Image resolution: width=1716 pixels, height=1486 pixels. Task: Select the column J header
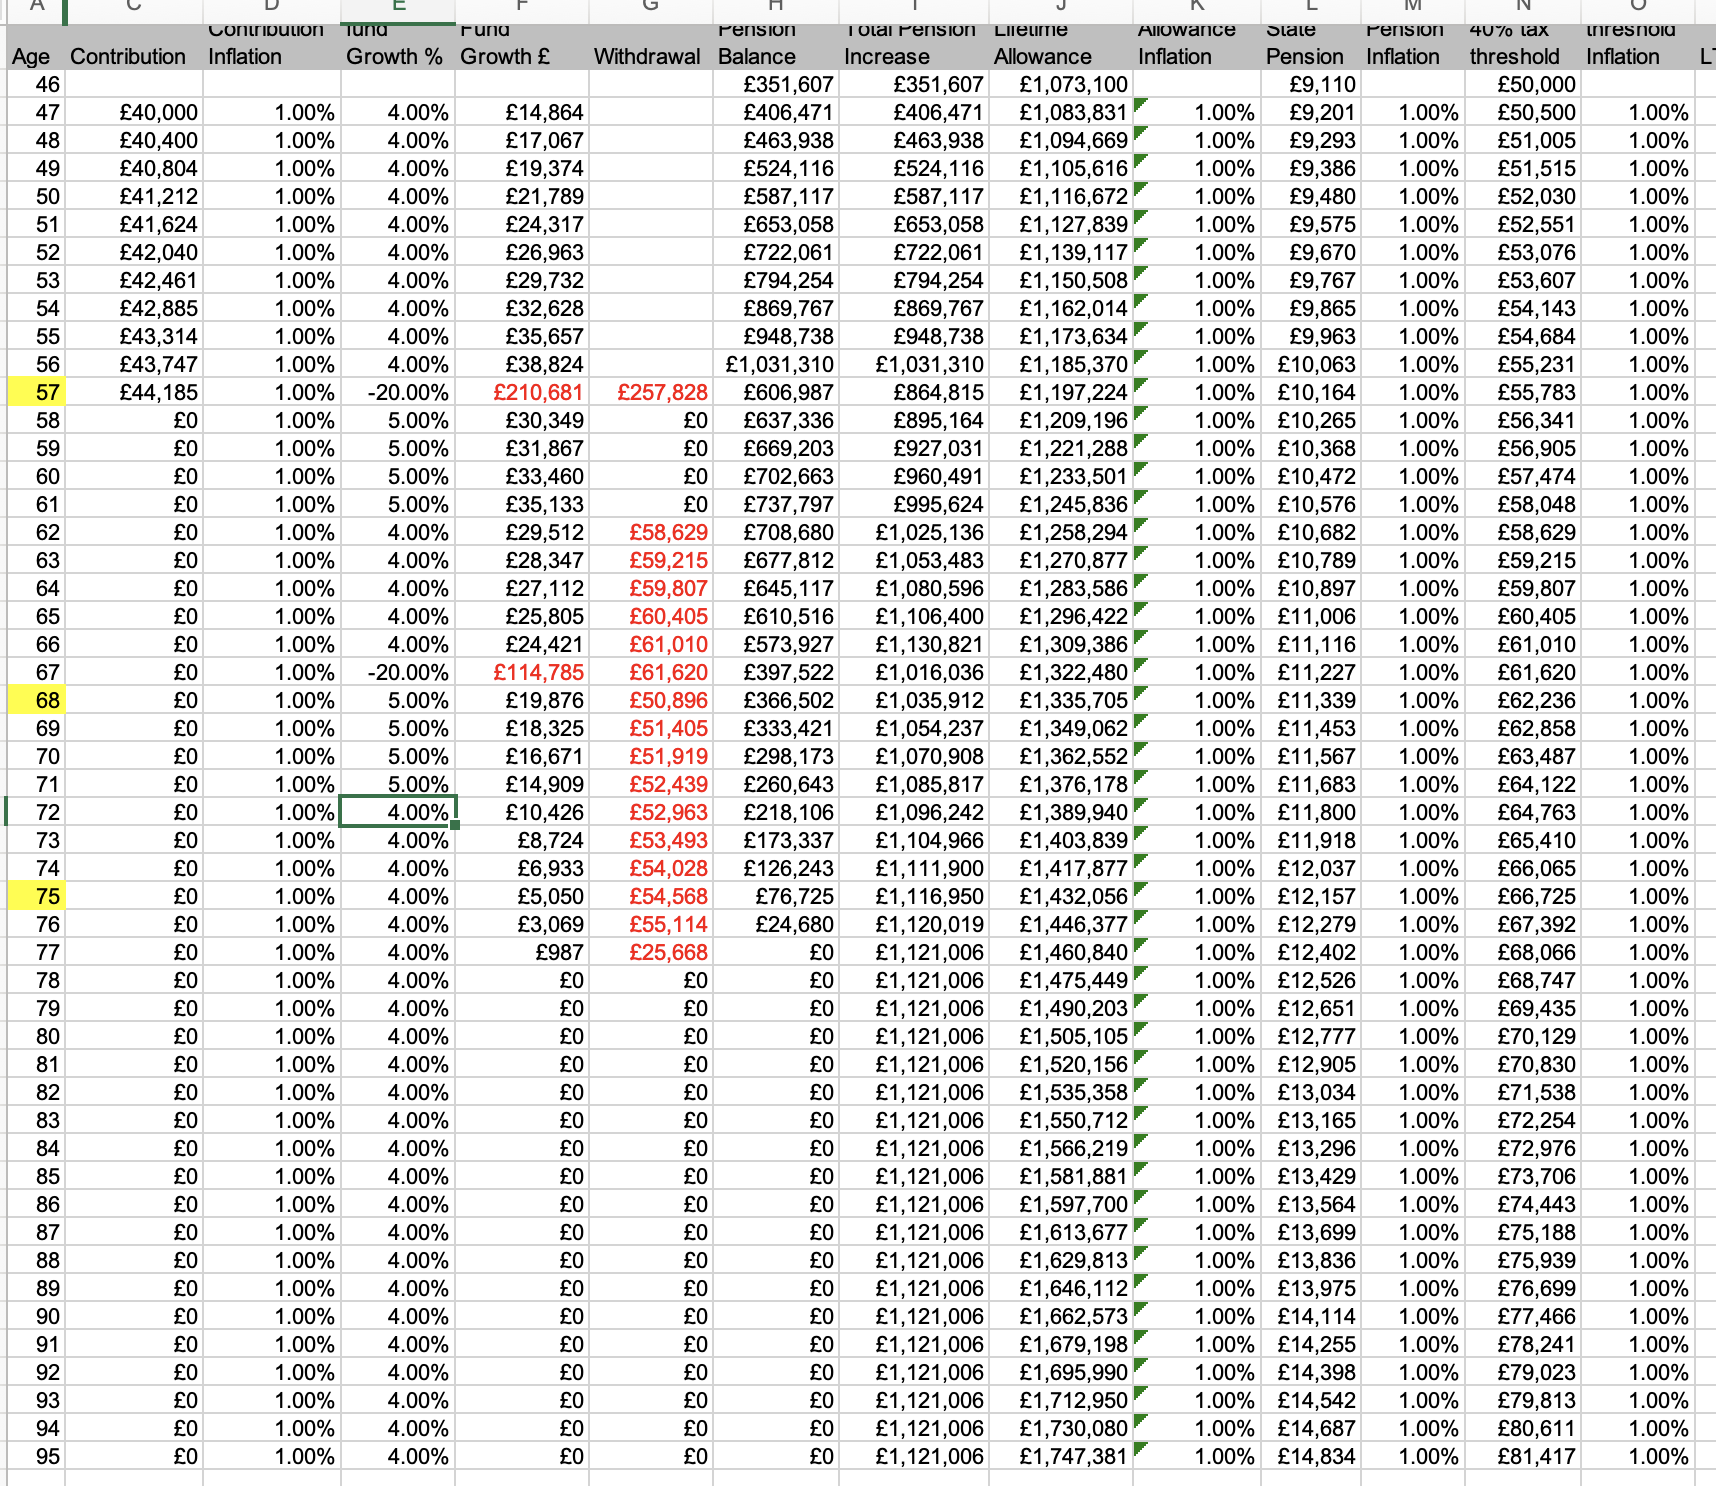1061,8
